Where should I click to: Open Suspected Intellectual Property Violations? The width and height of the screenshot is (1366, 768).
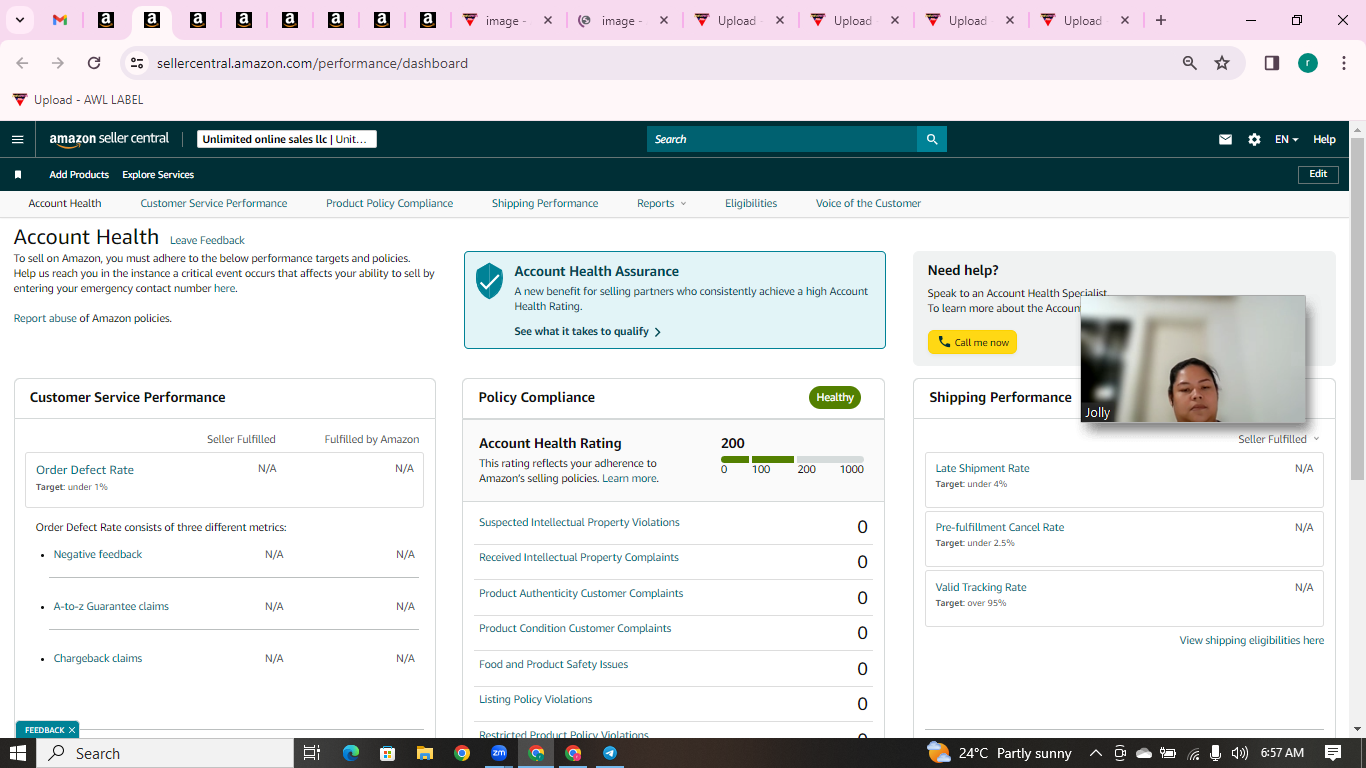click(579, 522)
